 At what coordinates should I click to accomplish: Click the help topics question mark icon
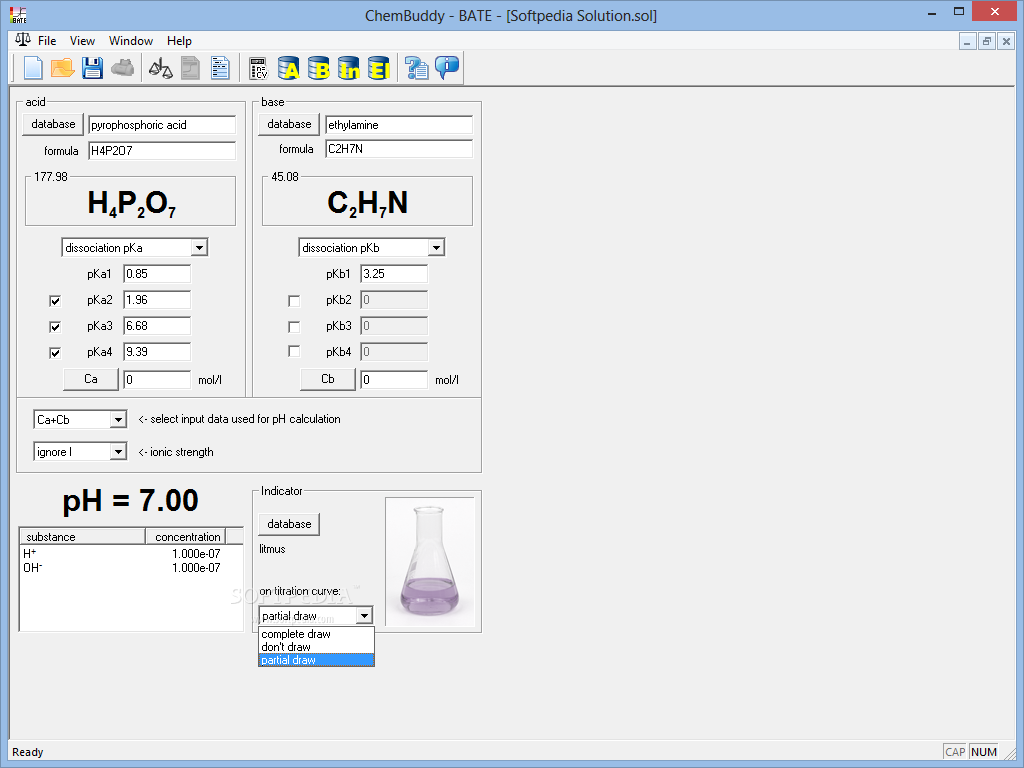[x=417, y=68]
